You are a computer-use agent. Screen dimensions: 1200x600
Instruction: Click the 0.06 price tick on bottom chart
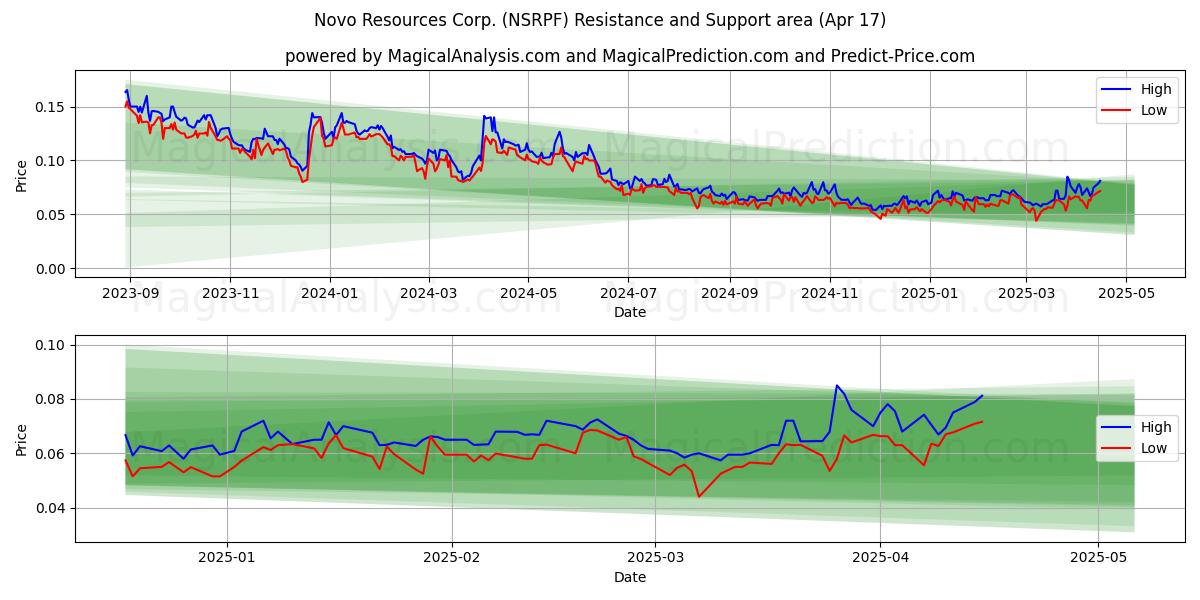point(52,454)
